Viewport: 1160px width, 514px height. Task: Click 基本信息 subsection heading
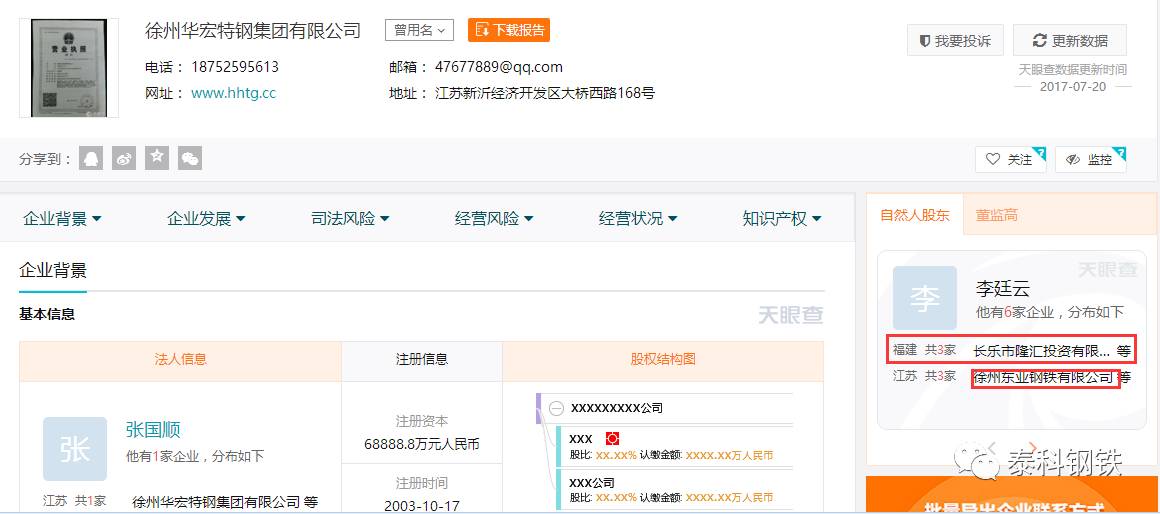coord(47,314)
